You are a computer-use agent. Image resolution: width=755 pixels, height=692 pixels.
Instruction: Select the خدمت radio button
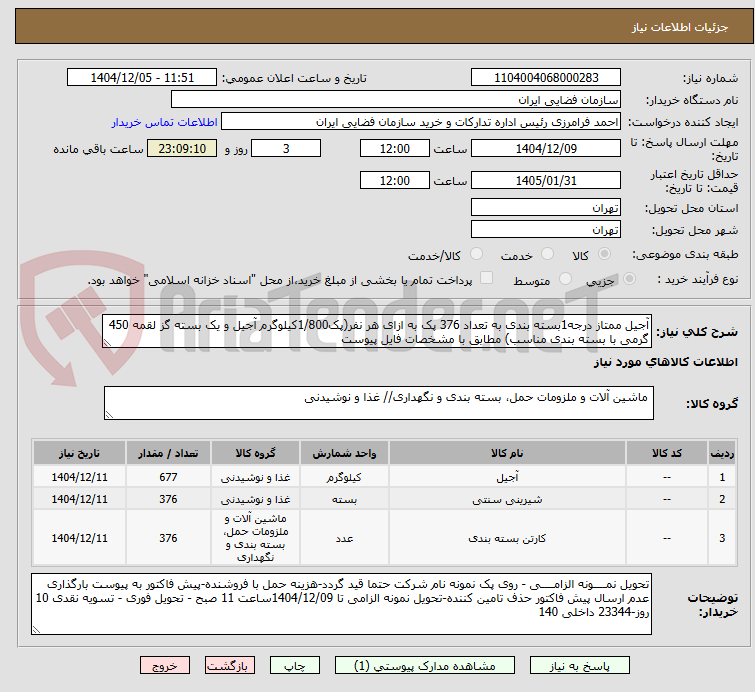click(547, 254)
